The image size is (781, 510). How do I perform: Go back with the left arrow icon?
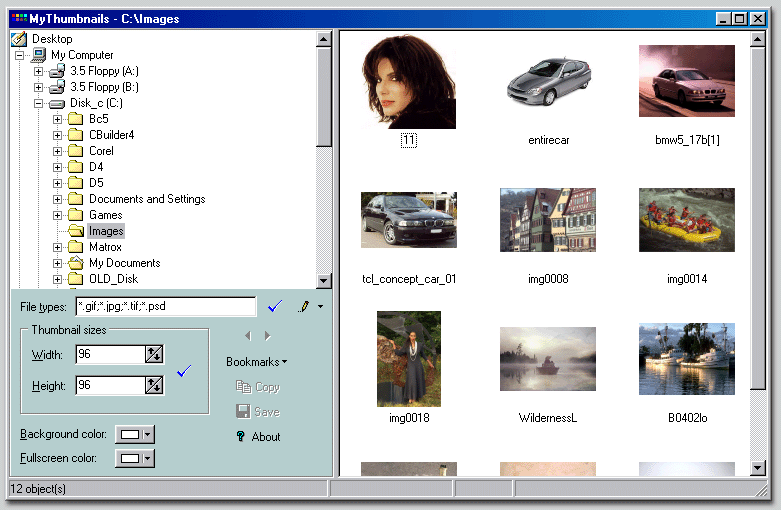click(x=248, y=336)
